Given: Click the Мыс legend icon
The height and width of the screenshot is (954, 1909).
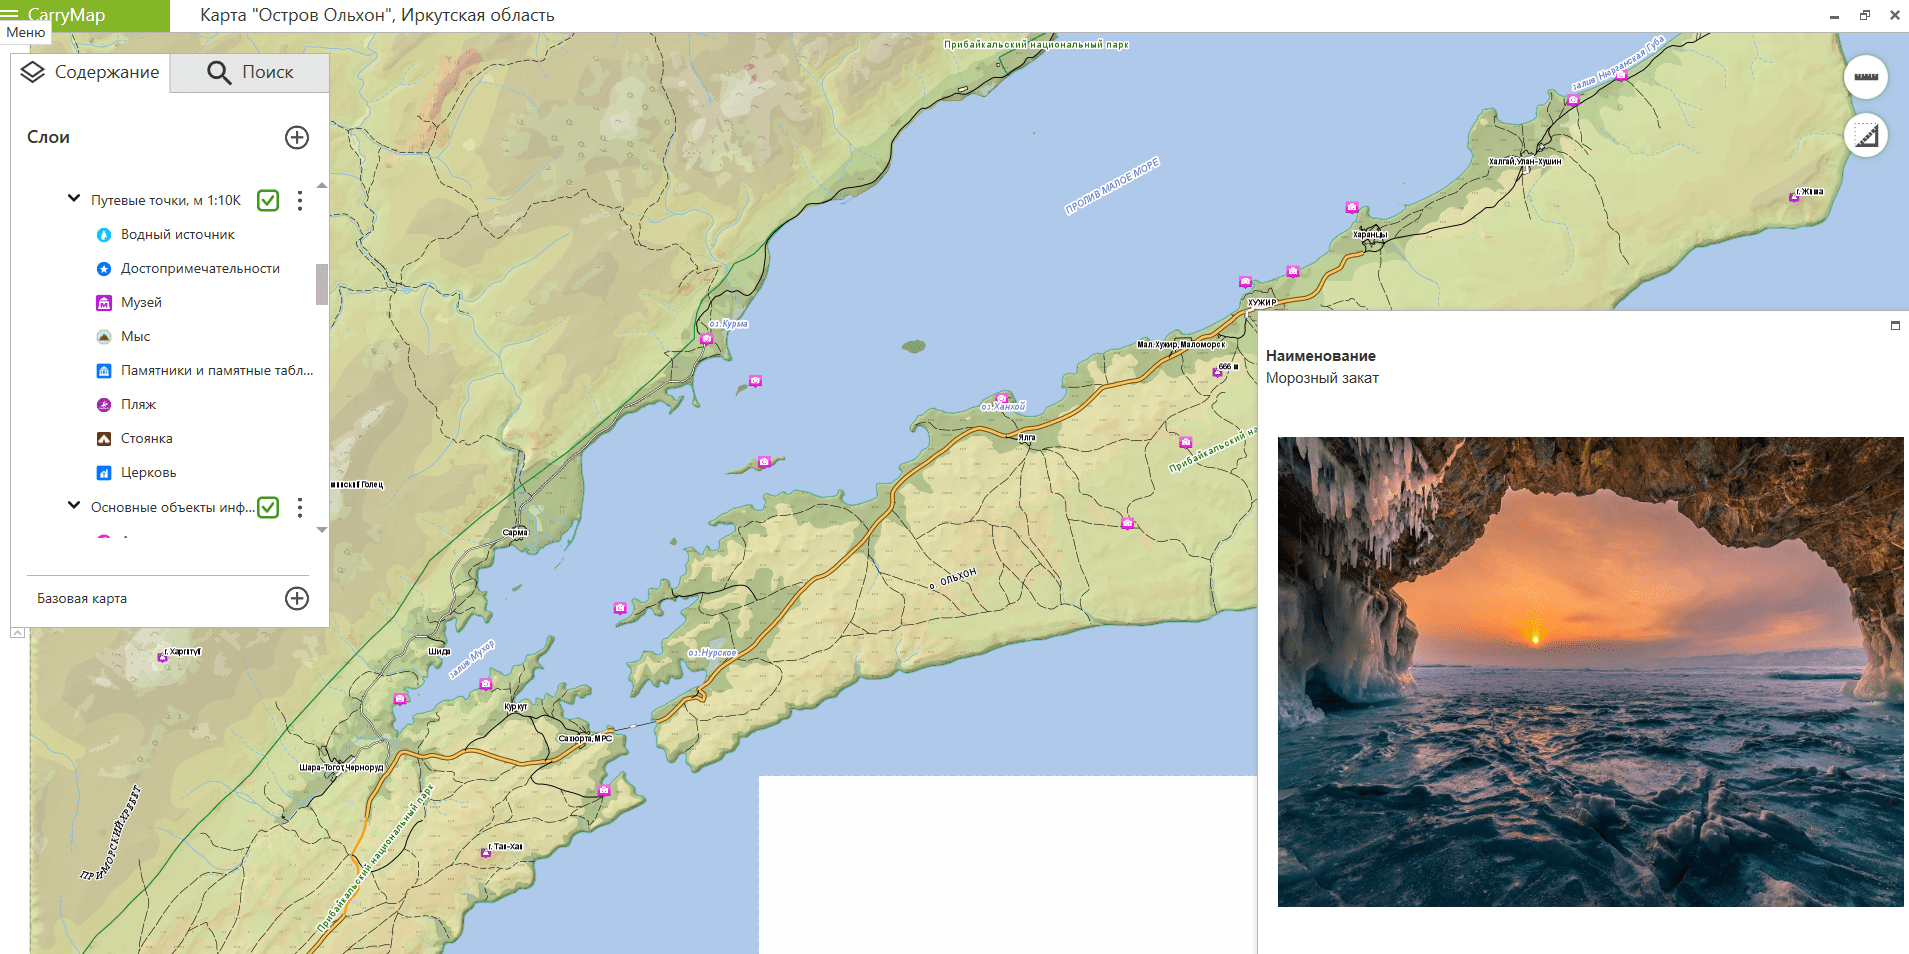Looking at the screenshot, I should click(x=104, y=337).
